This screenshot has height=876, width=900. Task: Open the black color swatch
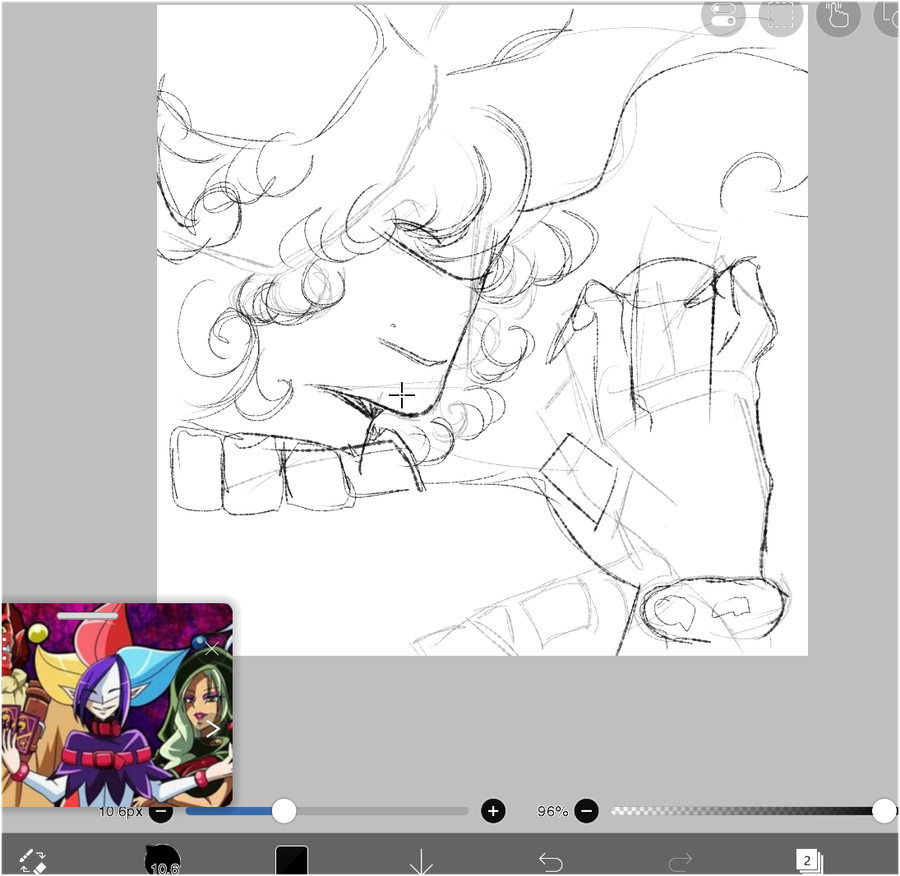click(x=292, y=861)
